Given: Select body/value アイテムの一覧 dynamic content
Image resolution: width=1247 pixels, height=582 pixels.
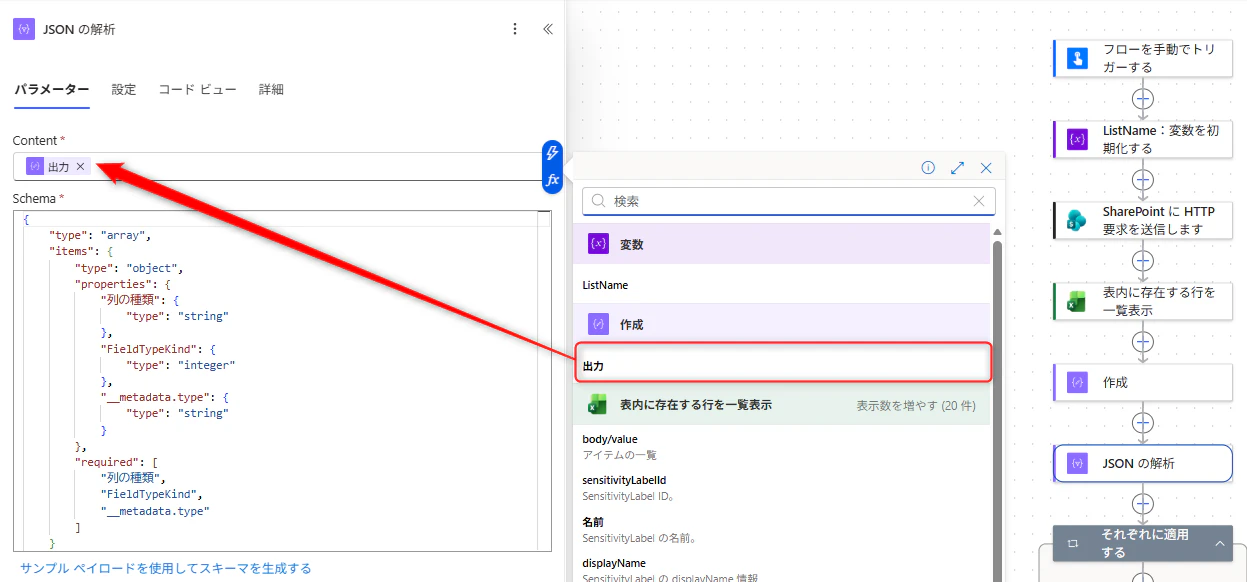Looking at the screenshot, I should (x=782, y=446).
